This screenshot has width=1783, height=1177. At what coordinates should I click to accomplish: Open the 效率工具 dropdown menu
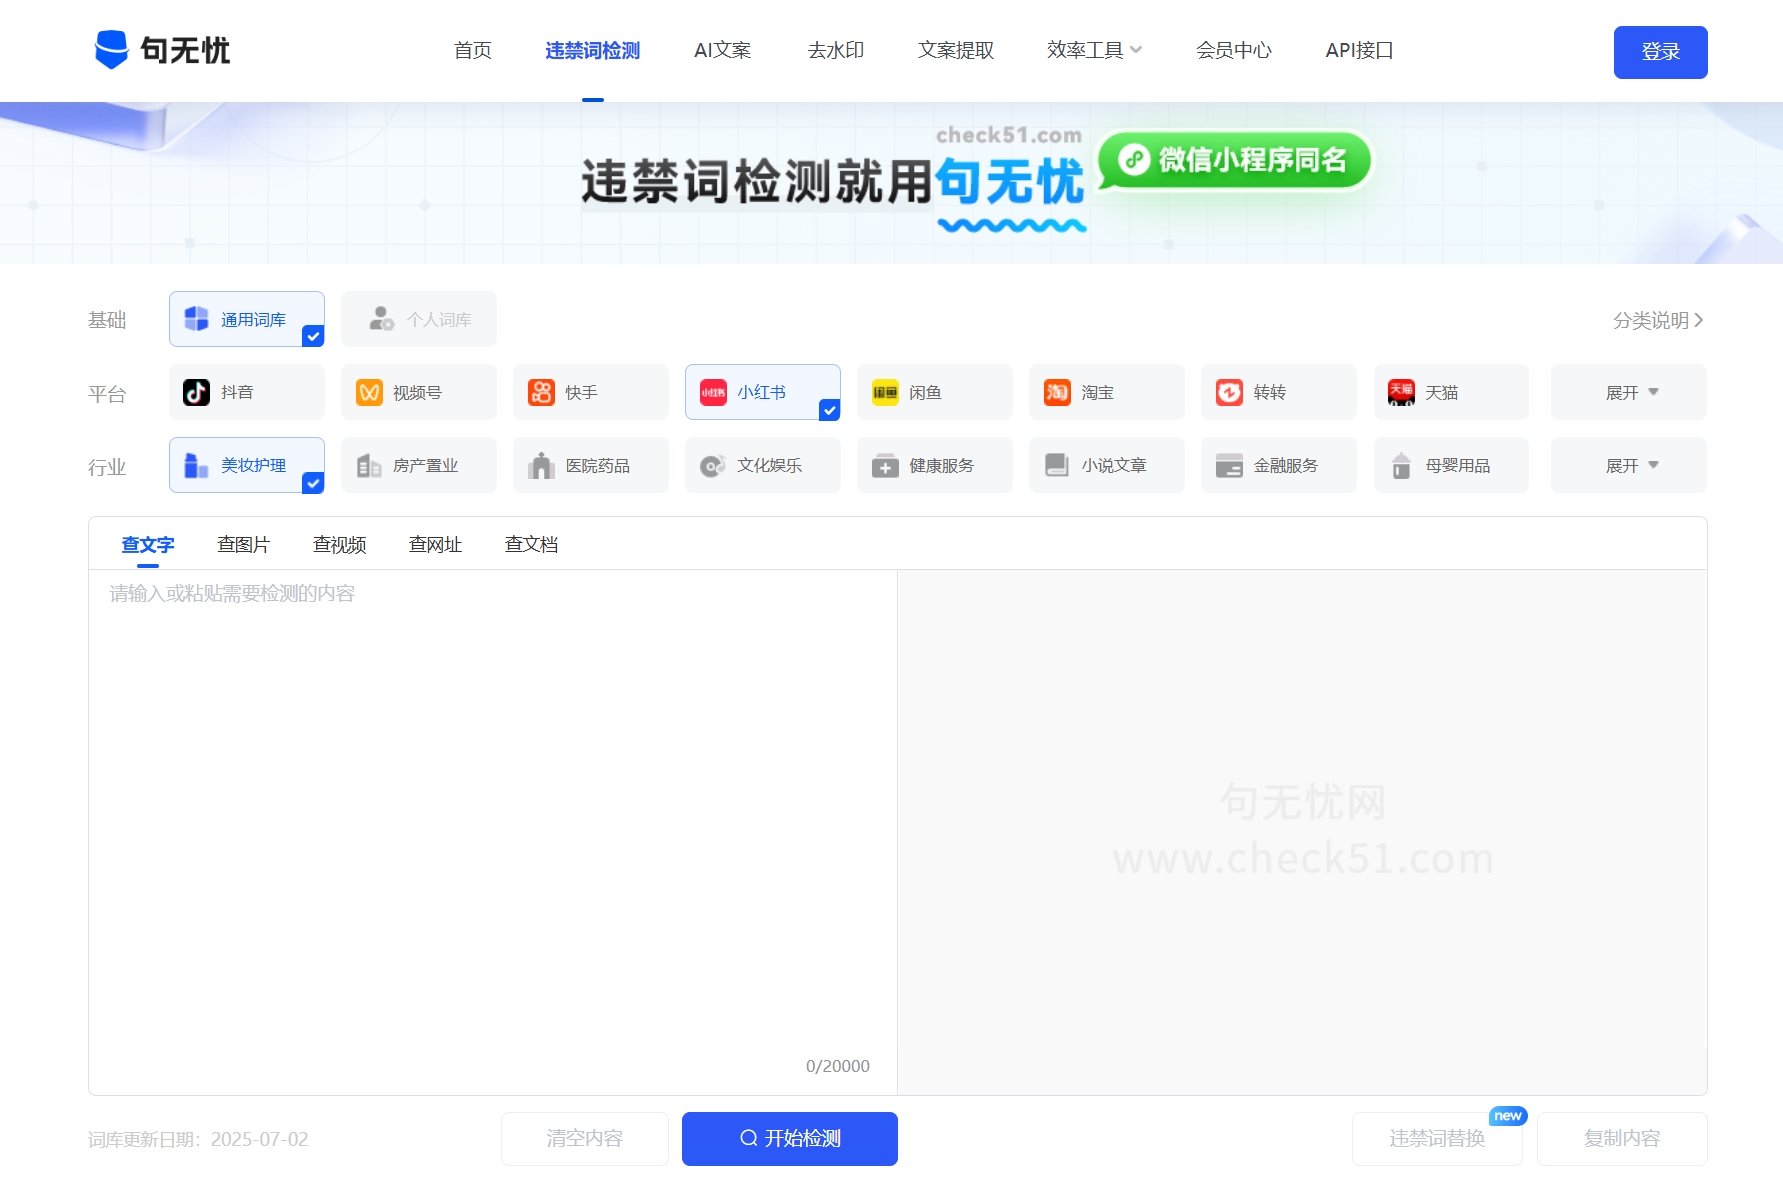click(x=1094, y=50)
